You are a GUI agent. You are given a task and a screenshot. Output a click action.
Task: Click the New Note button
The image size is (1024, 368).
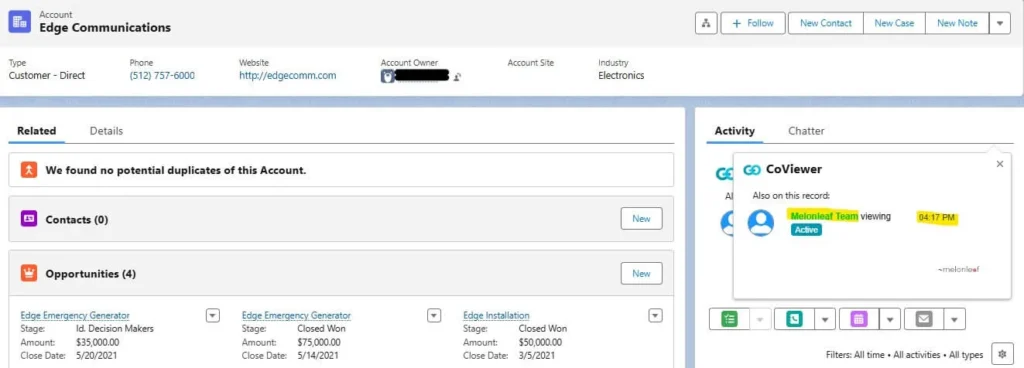pyautogui.click(x=957, y=23)
